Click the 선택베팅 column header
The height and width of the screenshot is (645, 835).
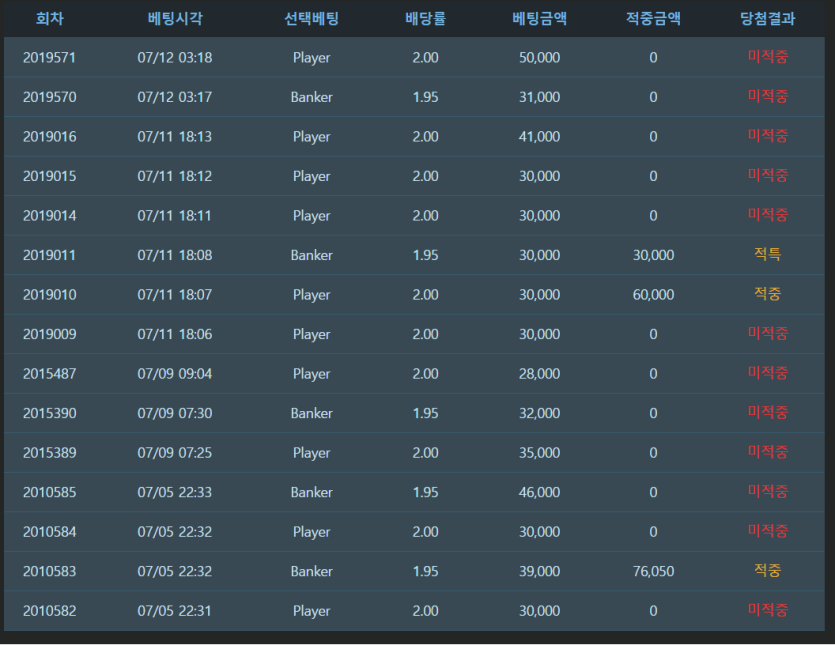pyautogui.click(x=312, y=19)
